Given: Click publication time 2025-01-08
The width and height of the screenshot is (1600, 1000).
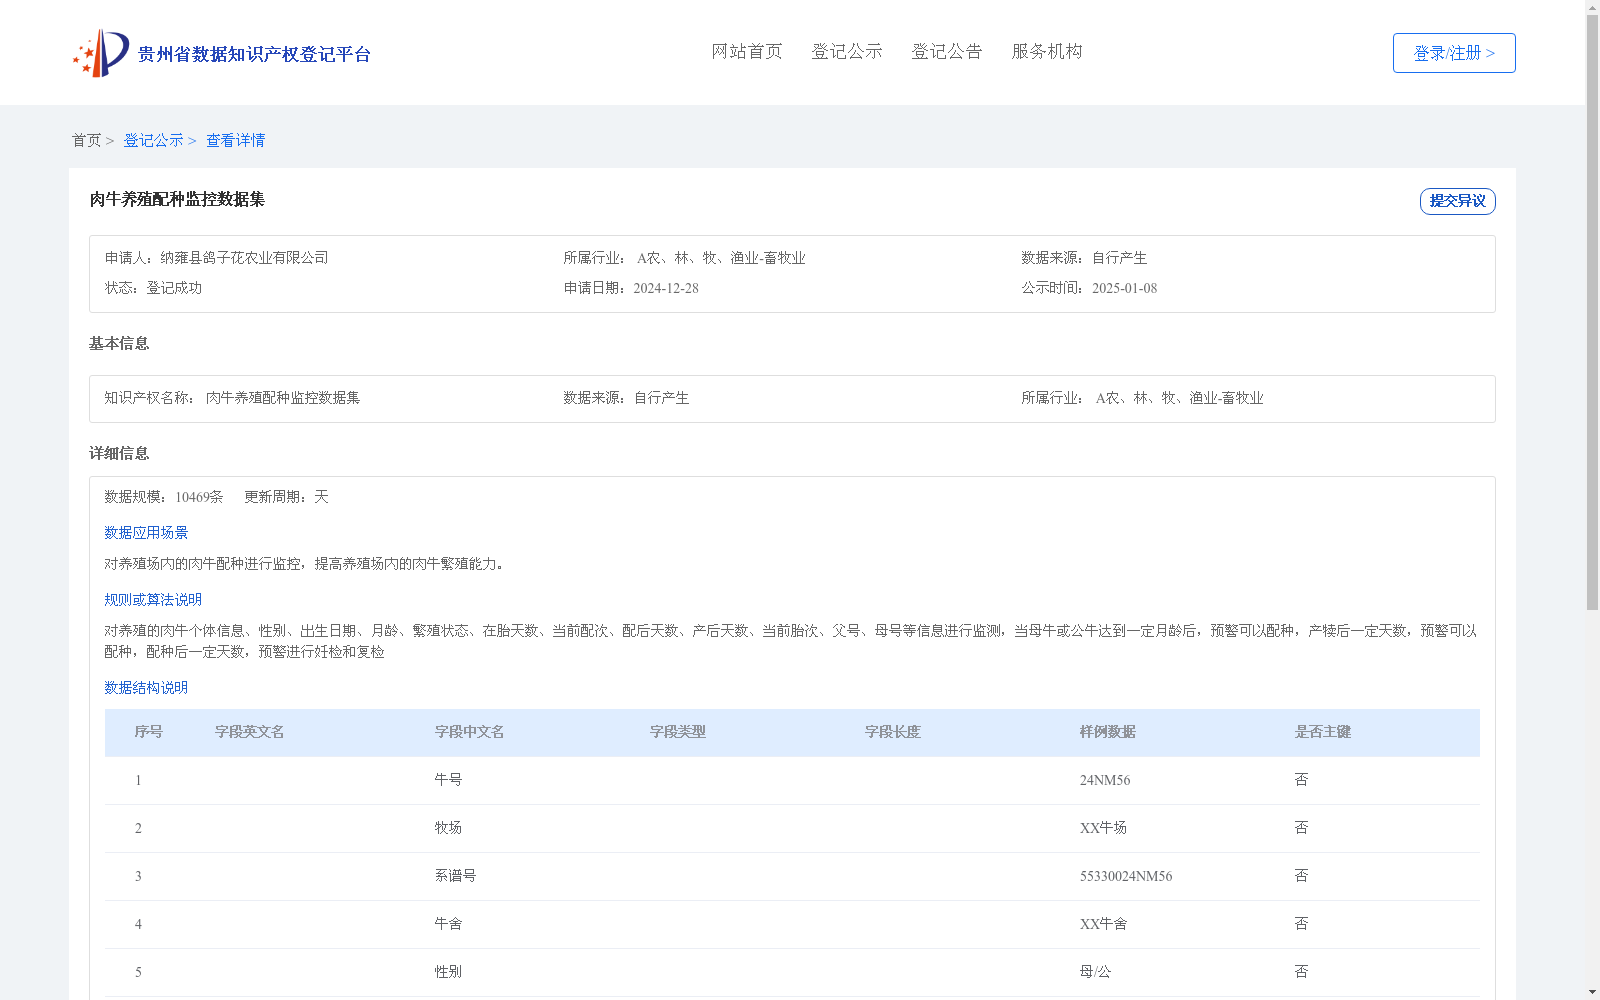Looking at the screenshot, I should 1124,288.
